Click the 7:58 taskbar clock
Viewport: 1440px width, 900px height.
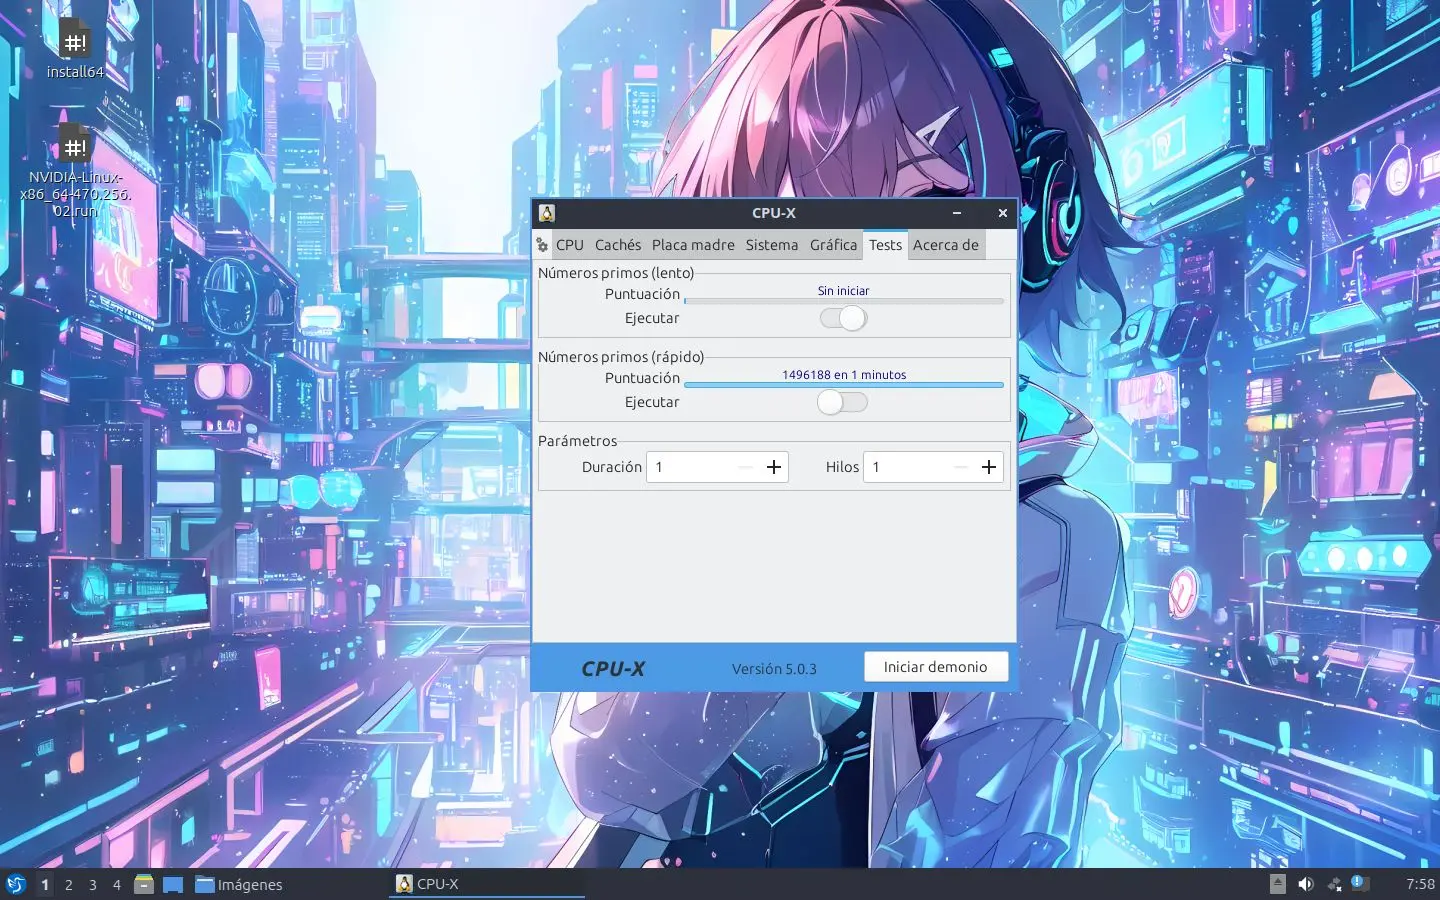pyautogui.click(x=1420, y=884)
